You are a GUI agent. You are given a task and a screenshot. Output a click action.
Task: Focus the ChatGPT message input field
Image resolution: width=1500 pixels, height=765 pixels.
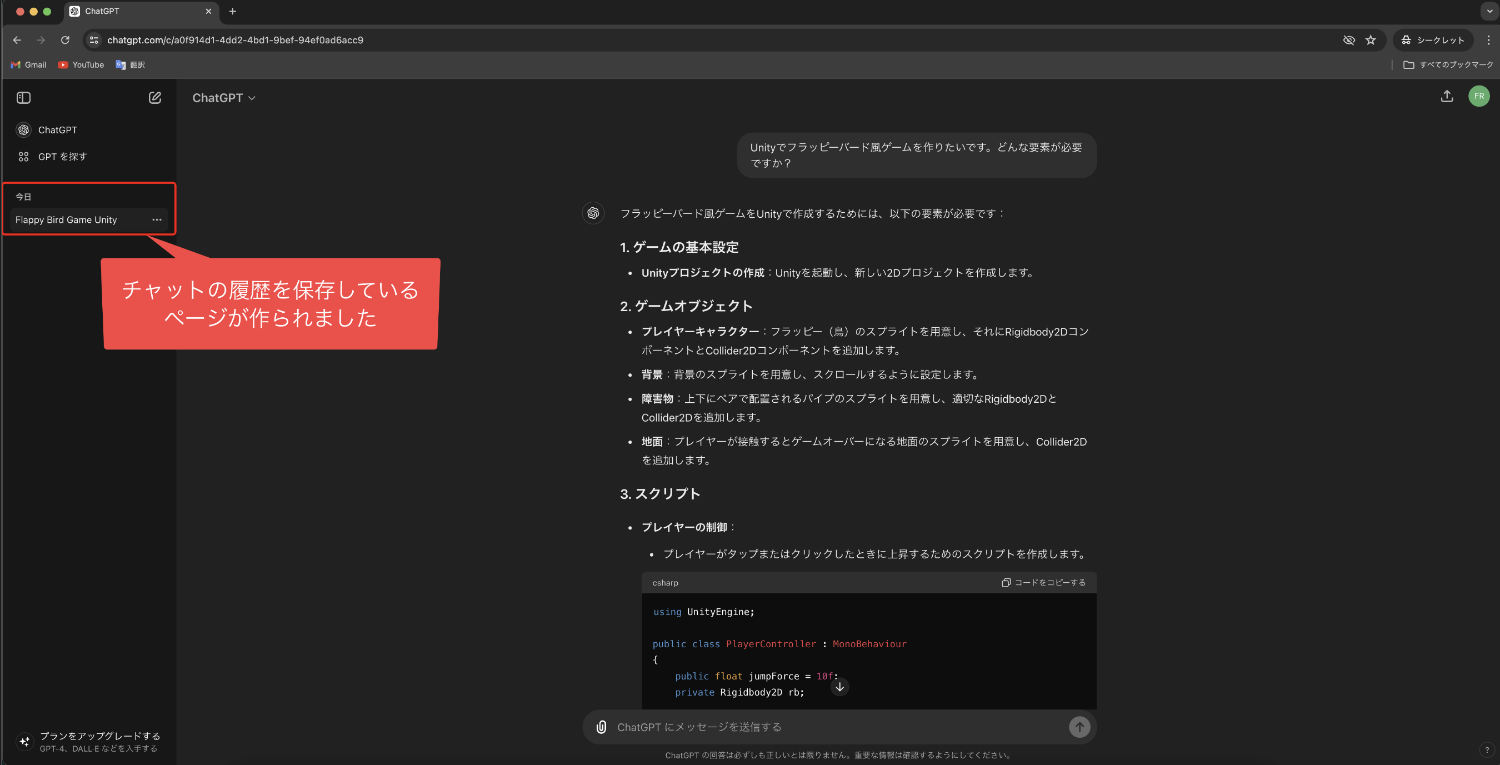point(838,727)
